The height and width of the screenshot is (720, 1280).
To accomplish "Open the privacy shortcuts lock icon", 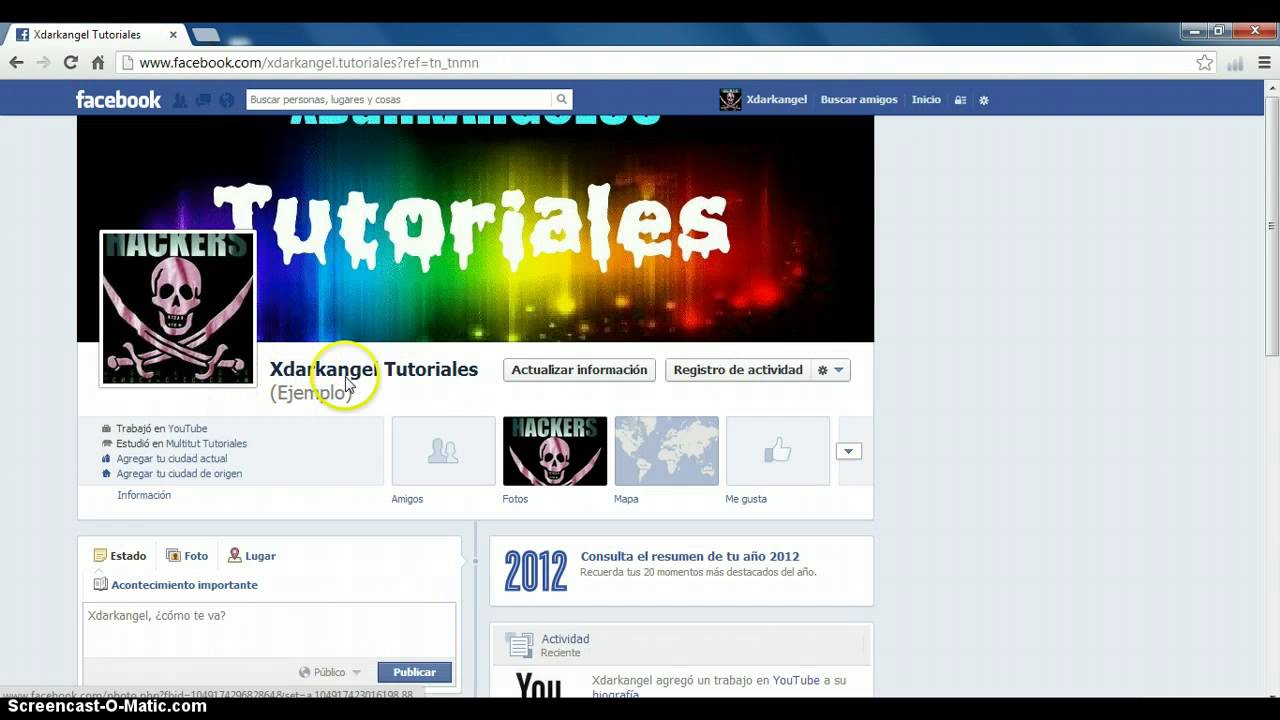I will click(960, 100).
